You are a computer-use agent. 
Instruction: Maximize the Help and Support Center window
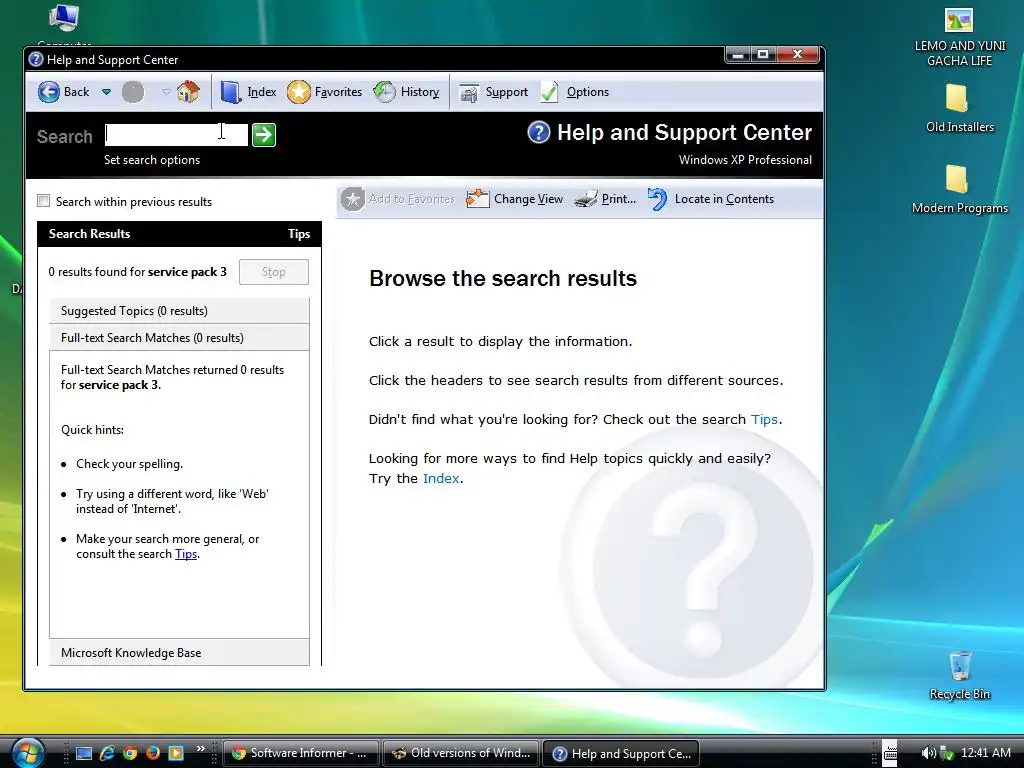(763, 55)
